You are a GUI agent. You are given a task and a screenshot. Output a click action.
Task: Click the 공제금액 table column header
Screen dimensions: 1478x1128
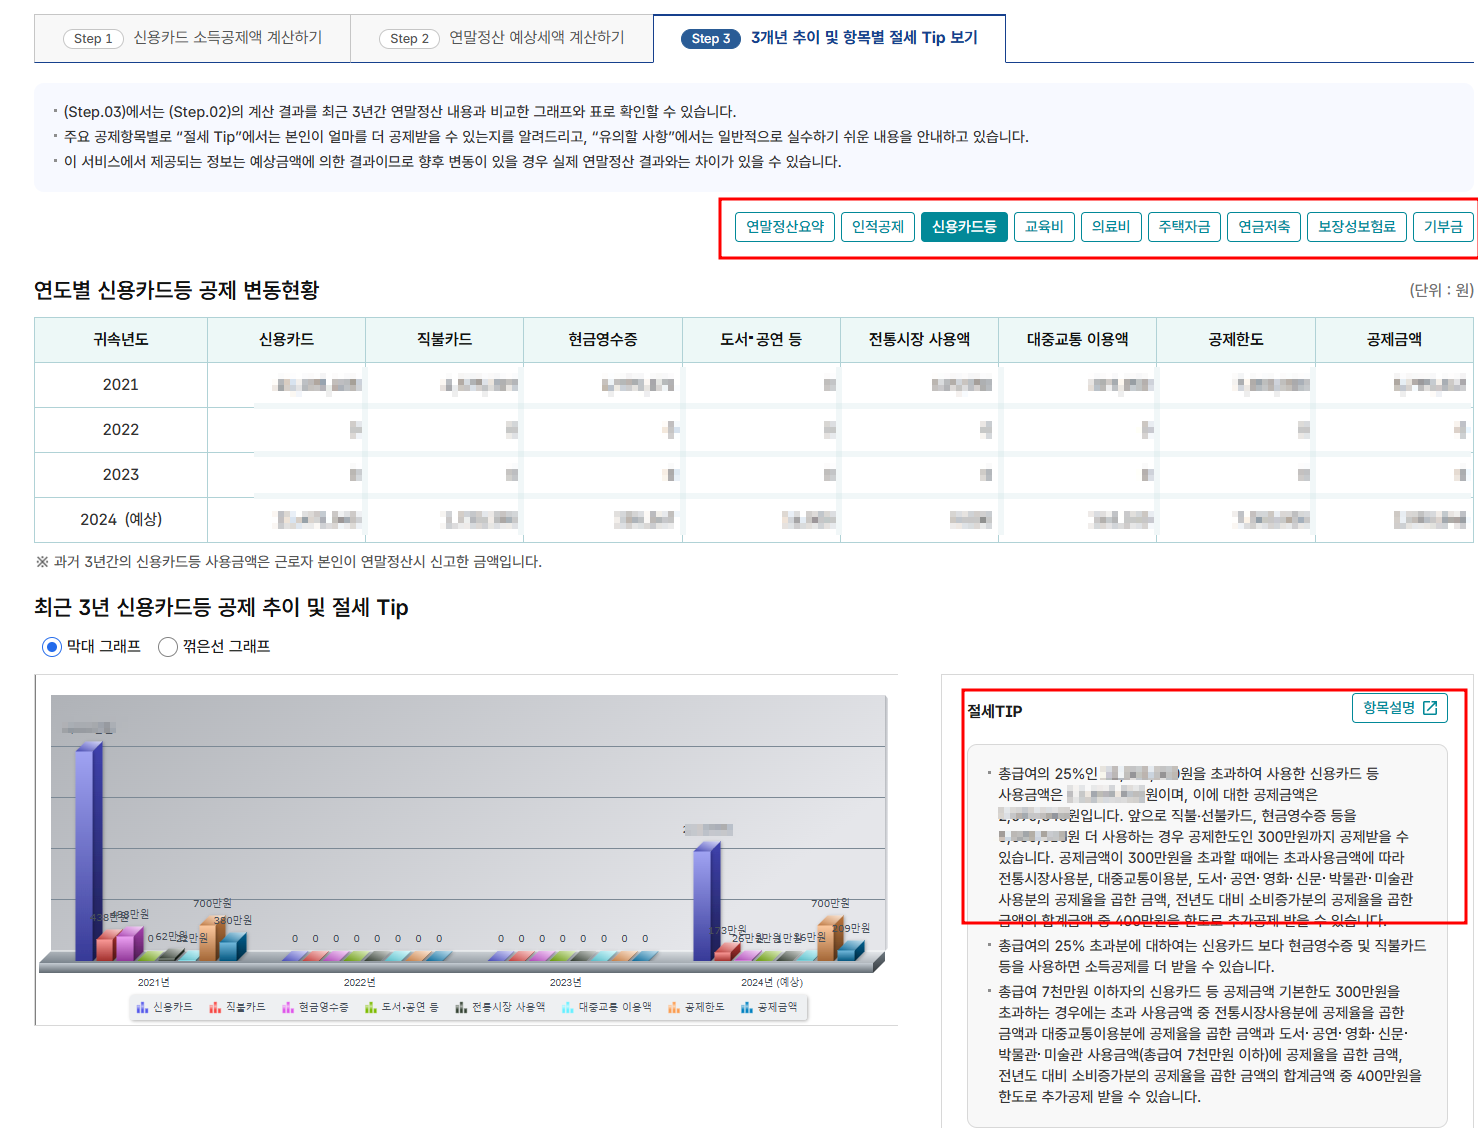[x=1394, y=340]
